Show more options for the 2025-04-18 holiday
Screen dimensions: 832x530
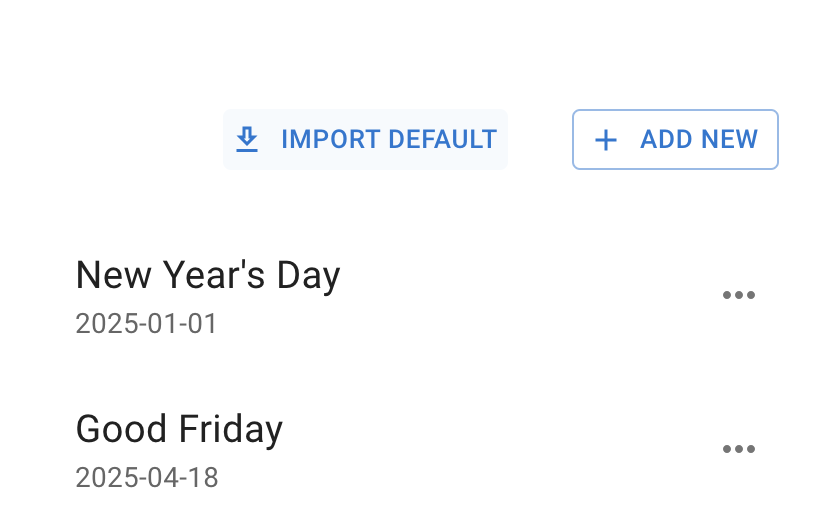pos(738,449)
